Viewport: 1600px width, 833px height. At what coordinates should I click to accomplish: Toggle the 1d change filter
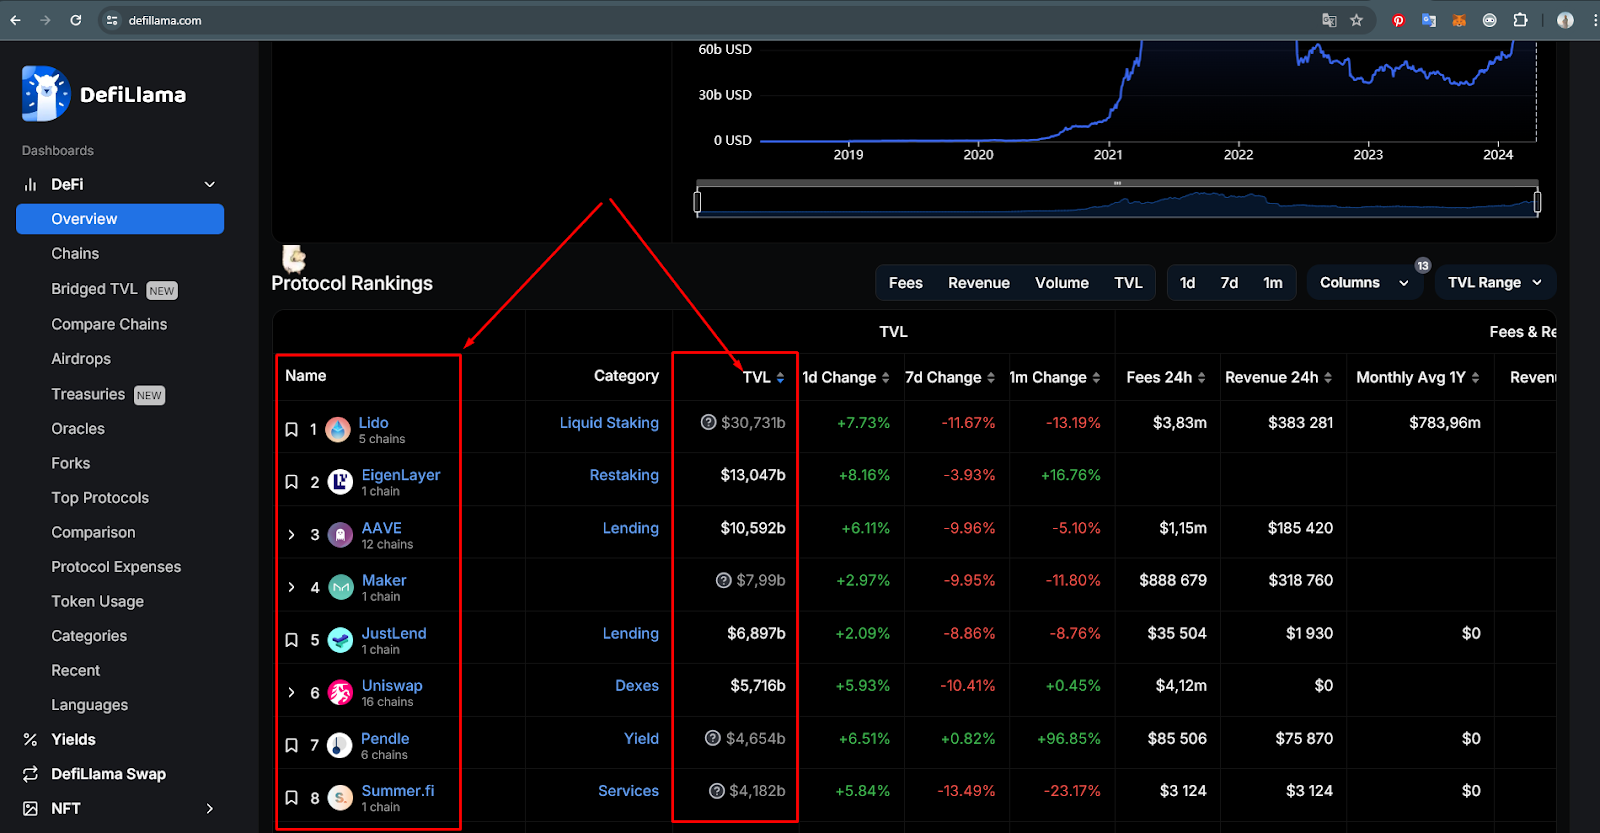(1187, 283)
